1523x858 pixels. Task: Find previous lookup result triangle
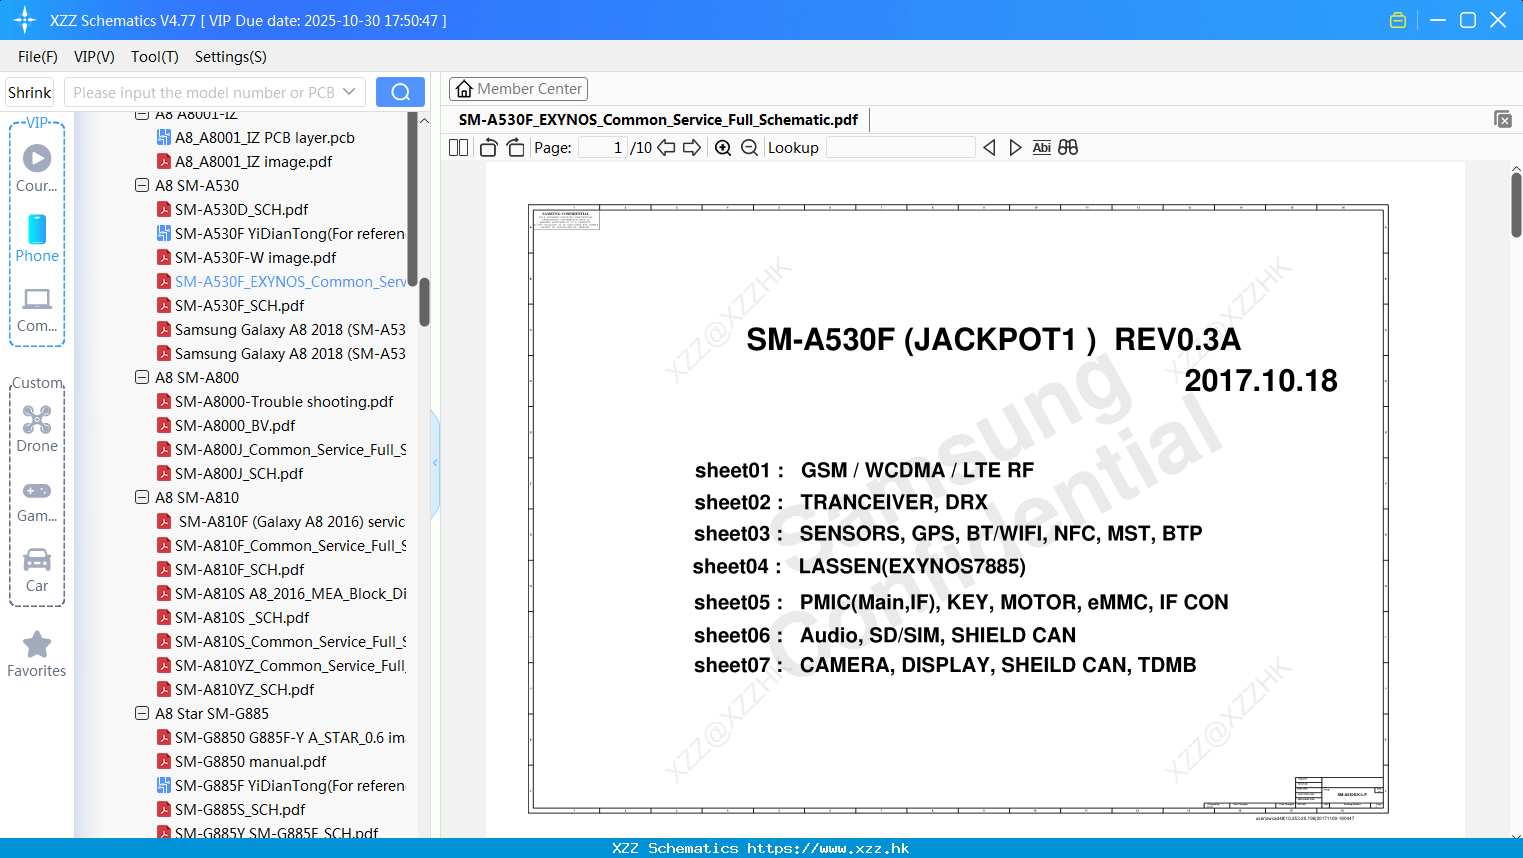(x=989, y=148)
